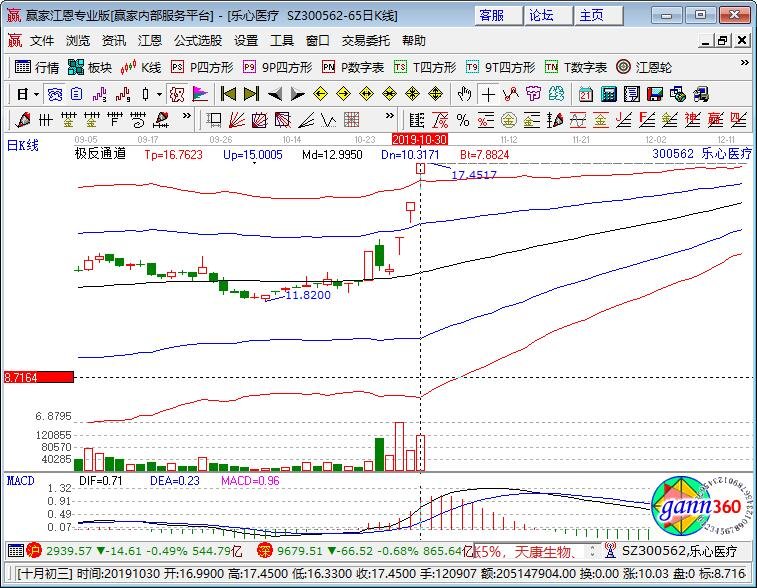Toggle the crosshair cursor tool
This screenshot has width=757, height=588.
[x=488, y=94]
